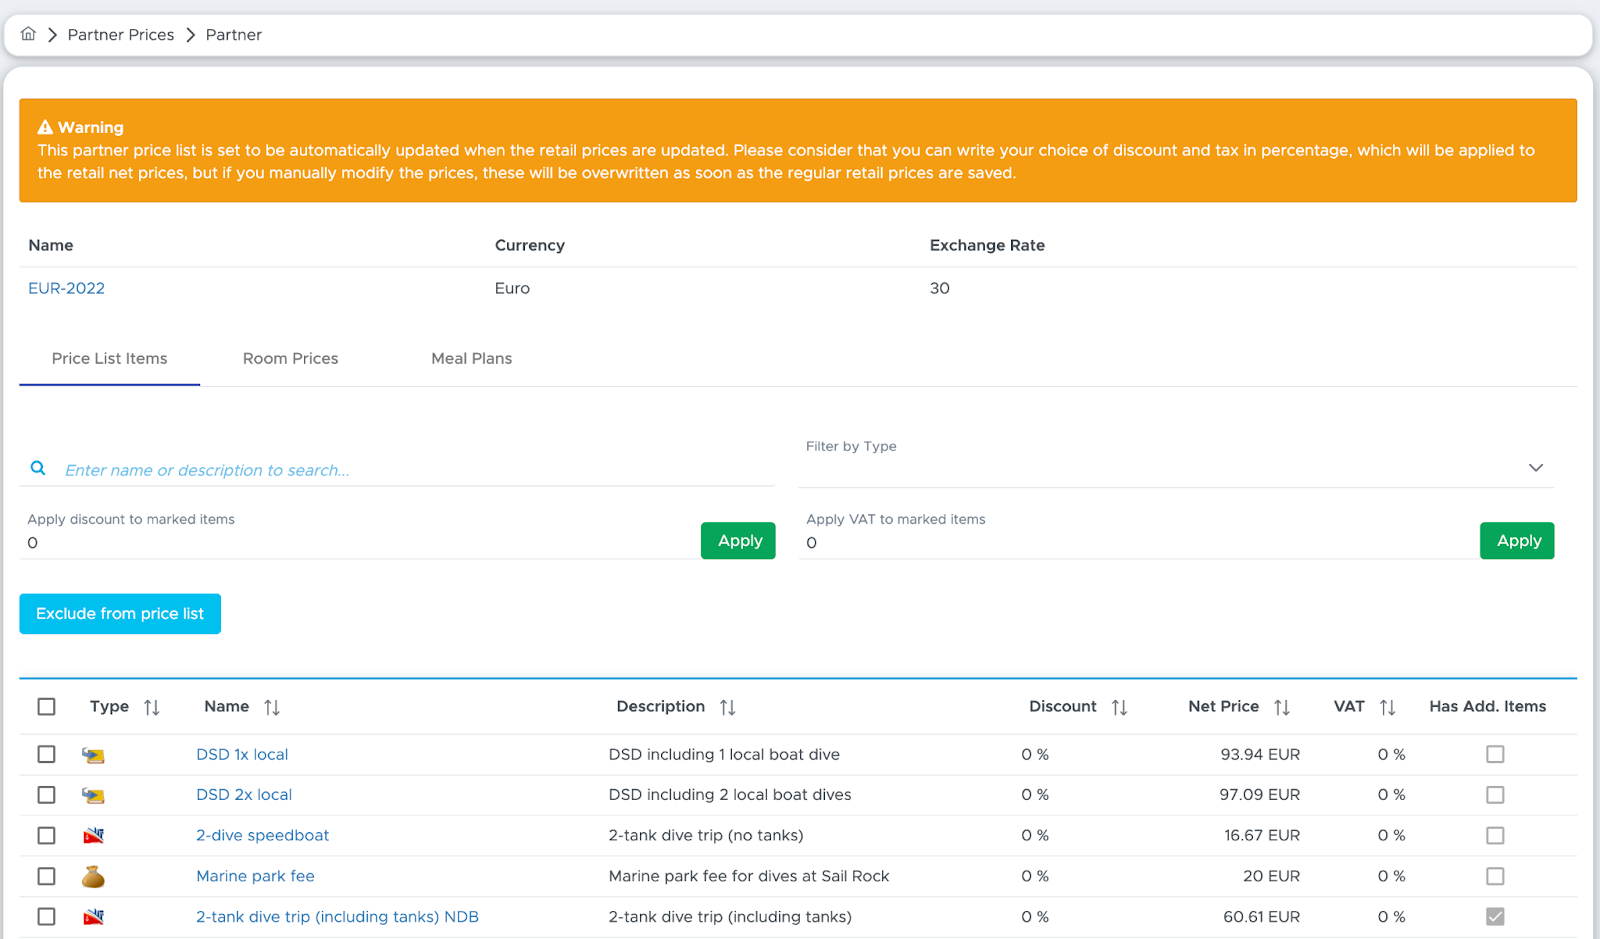1600x939 pixels.
Task: Open 2-dive speedboat item link
Action: coord(262,835)
